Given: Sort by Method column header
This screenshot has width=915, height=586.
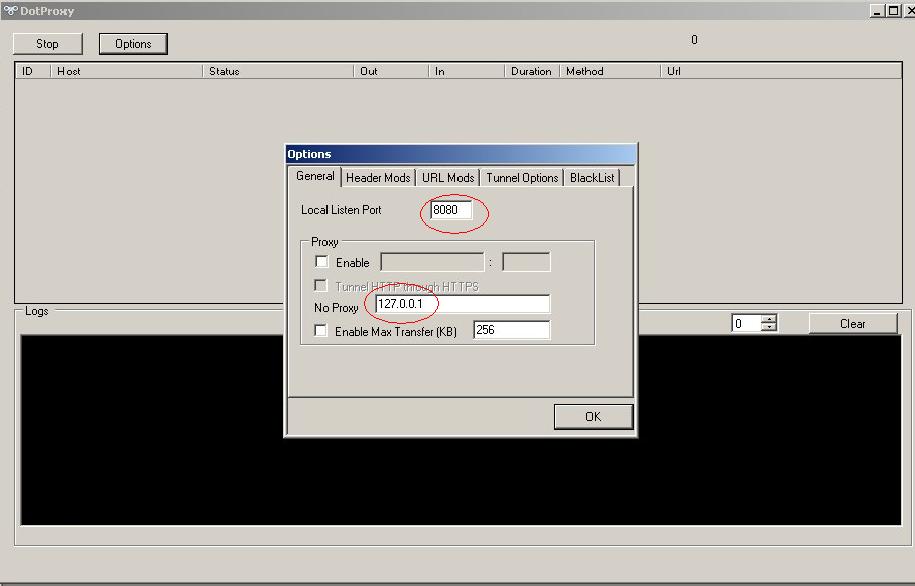Looking at the screenshot, I should (x=610, y=71).
